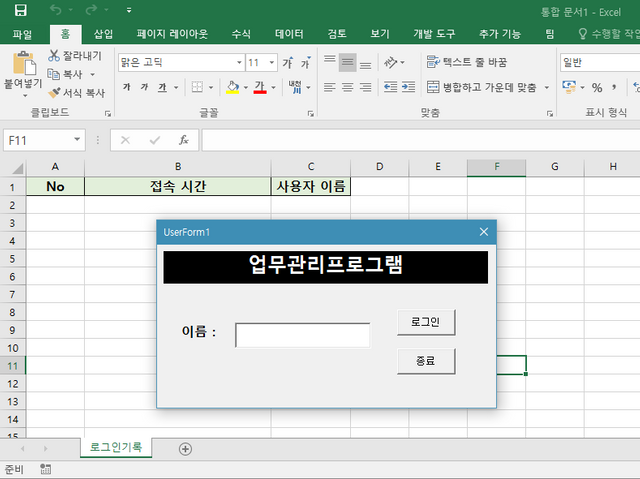Click the Copy (복사) icon
This screenshot has width=640, height=479.
point(53,74)
